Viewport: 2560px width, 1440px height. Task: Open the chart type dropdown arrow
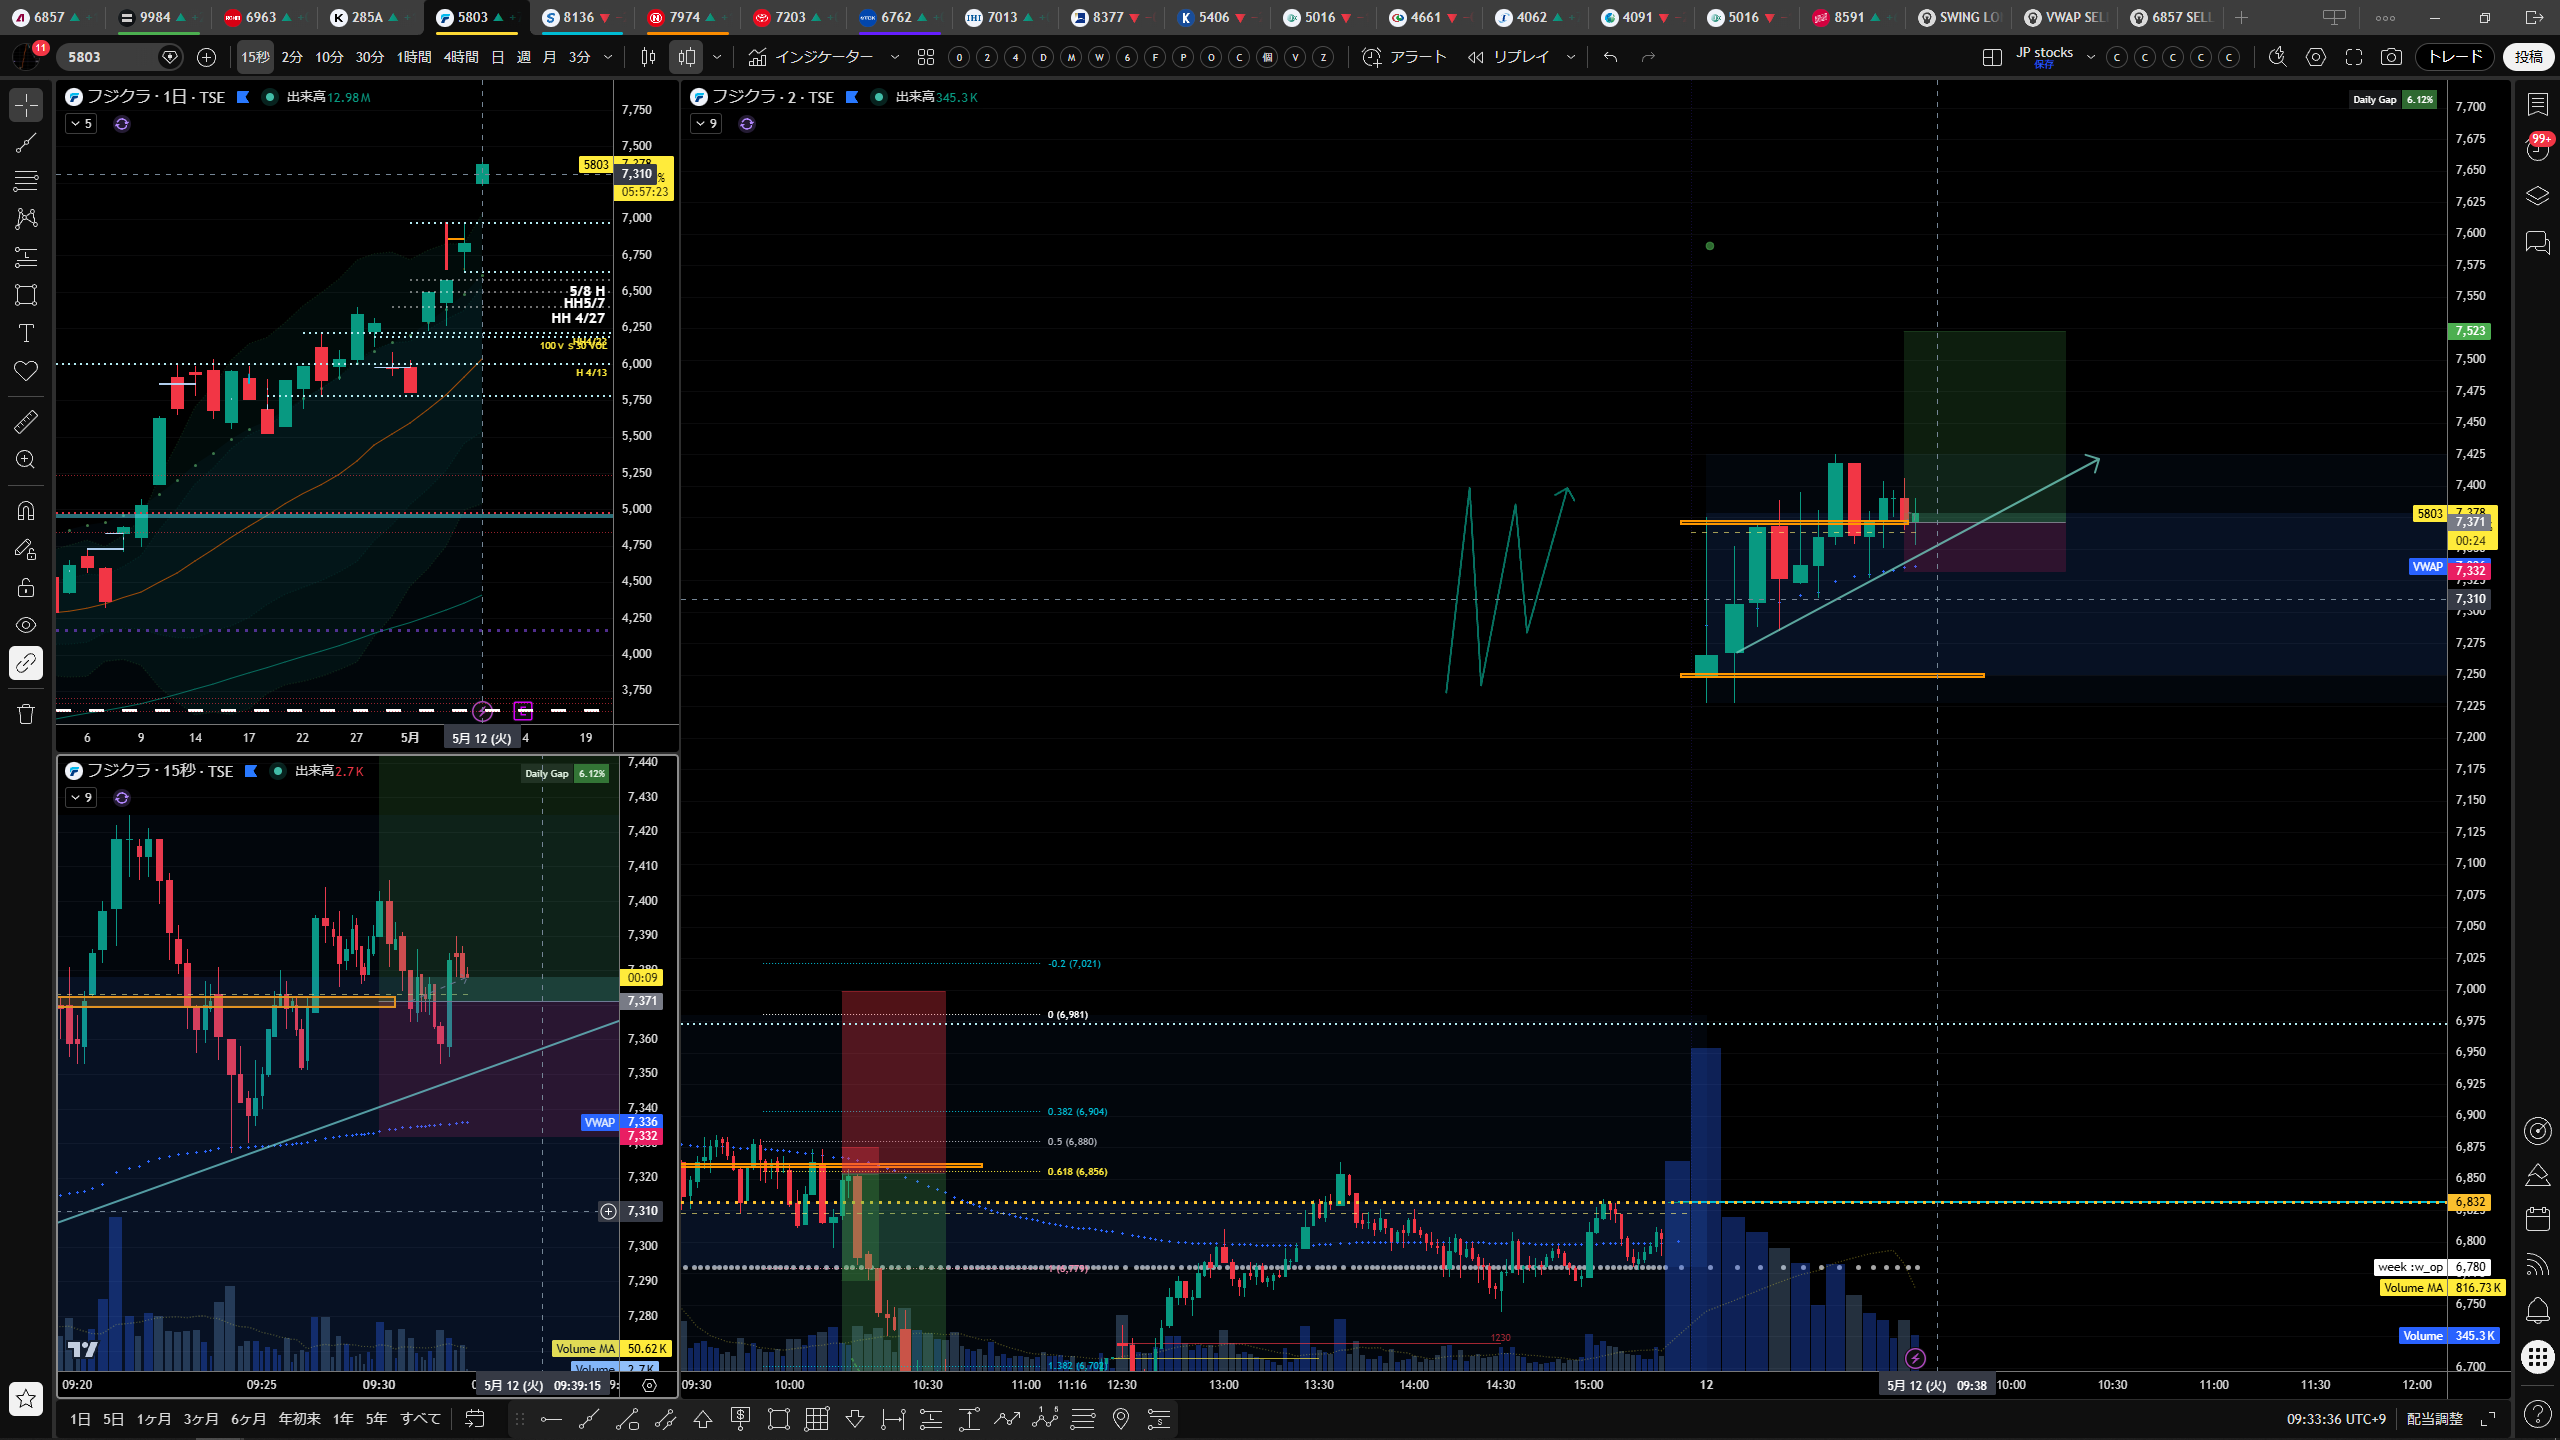click(717, 57)
